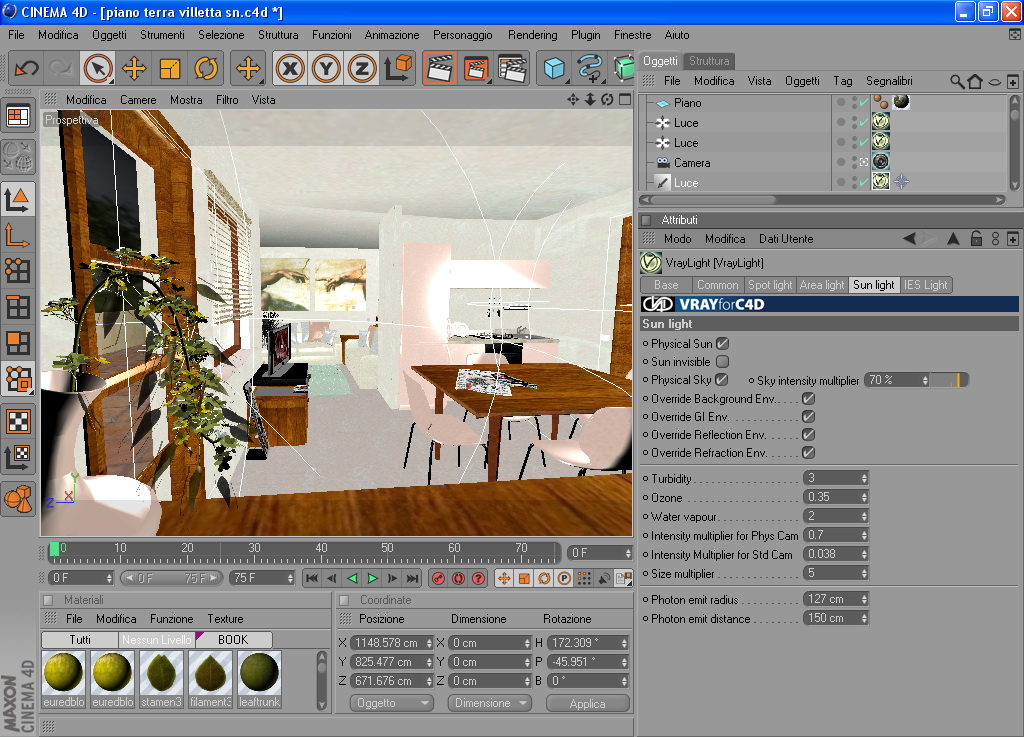This screenshot has width=1024, height=737.
Task: Switch to the Area light tab
Action: 822,285
